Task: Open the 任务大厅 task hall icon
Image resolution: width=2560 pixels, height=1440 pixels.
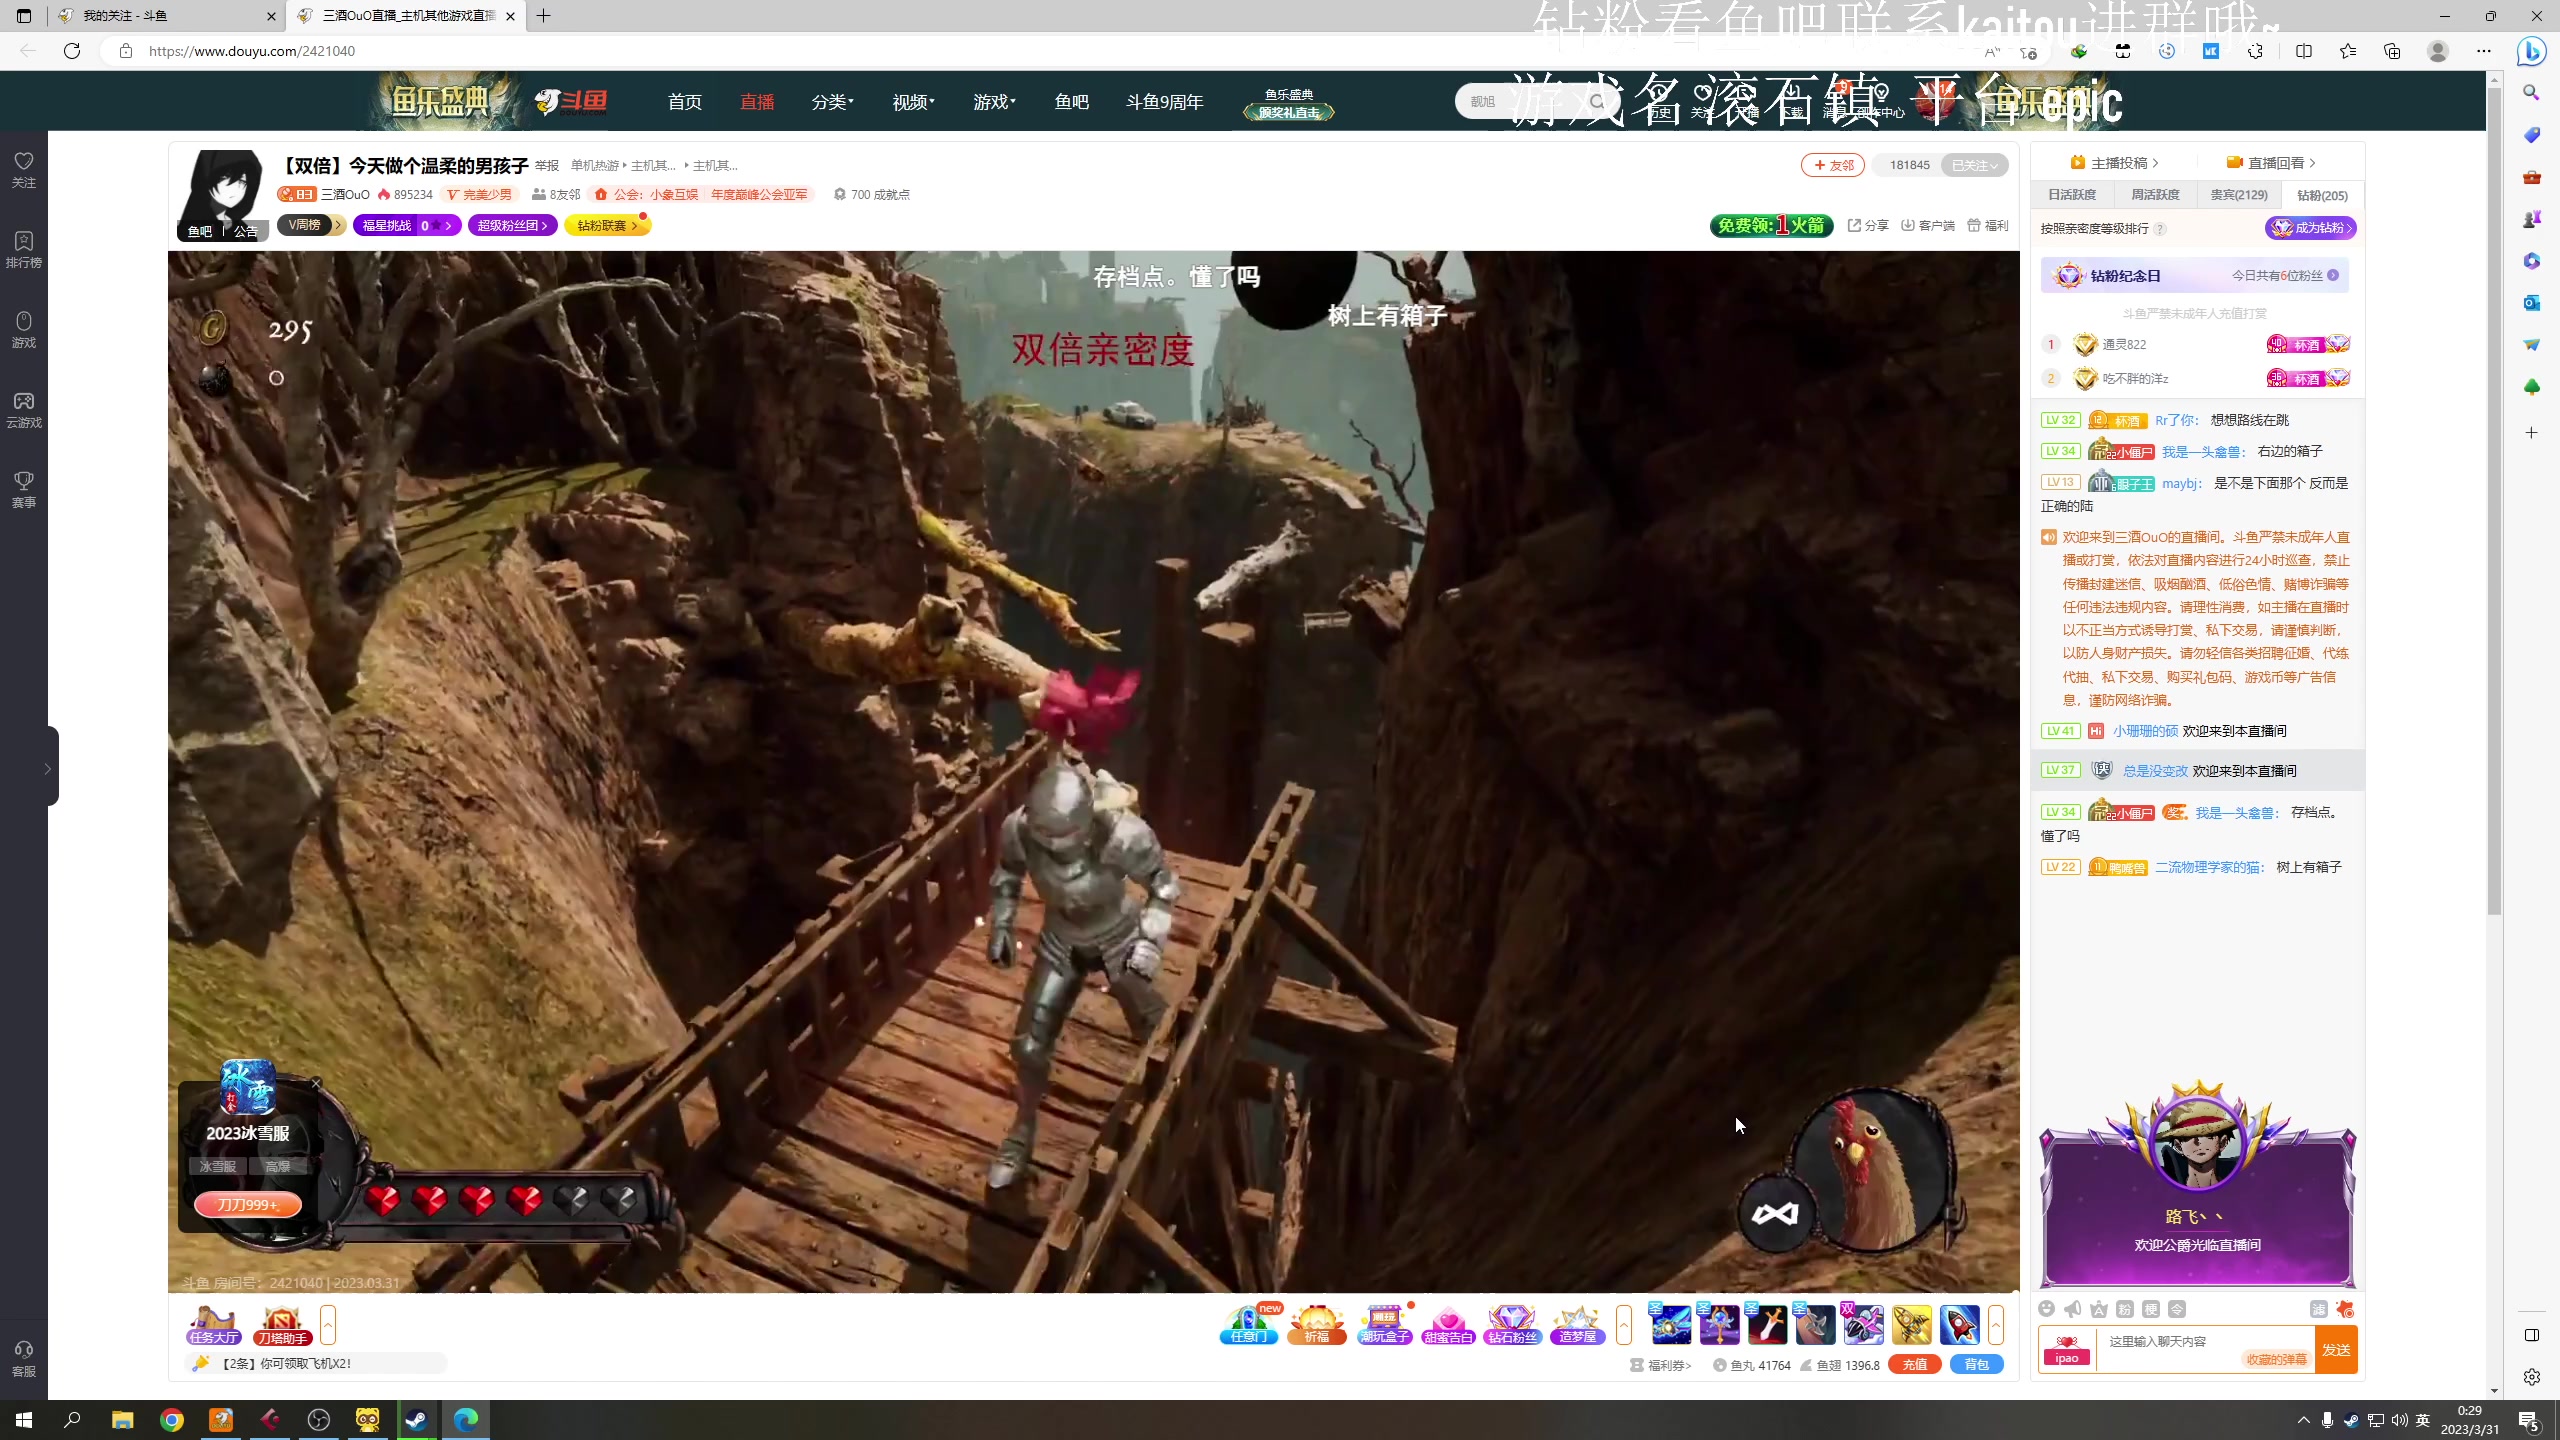Action: click(214, 1325)
